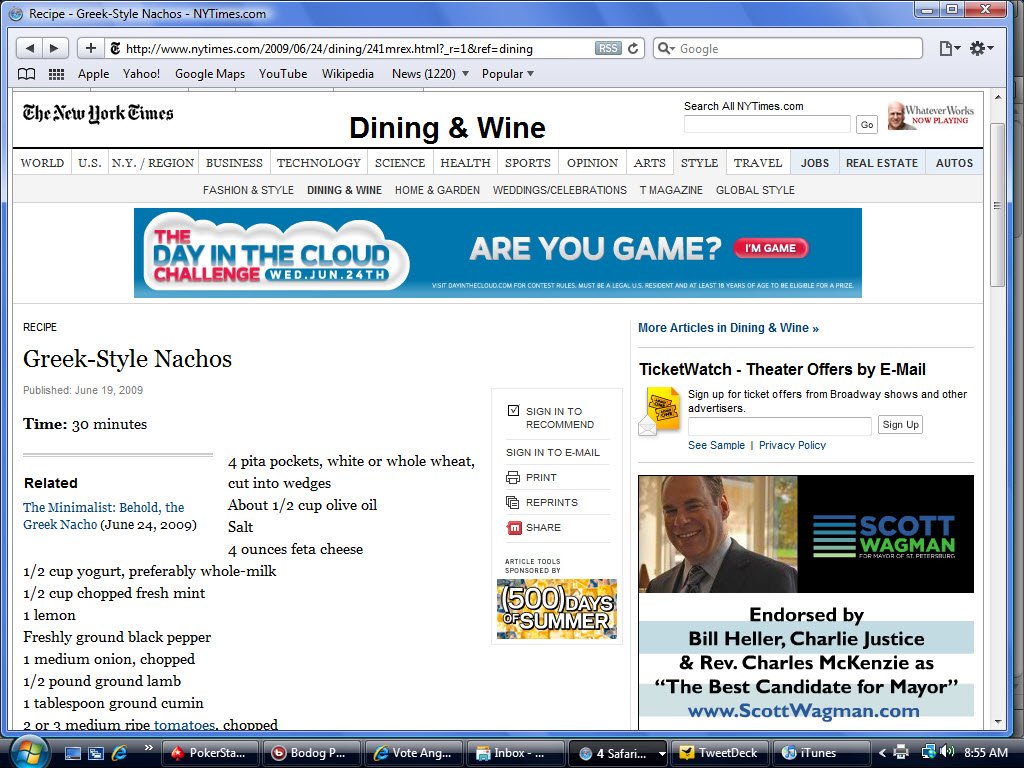This screenshot has width=1024, height=768.
Task: Open the Whatever Works Now Playing ad
Action: coord(931,116)
